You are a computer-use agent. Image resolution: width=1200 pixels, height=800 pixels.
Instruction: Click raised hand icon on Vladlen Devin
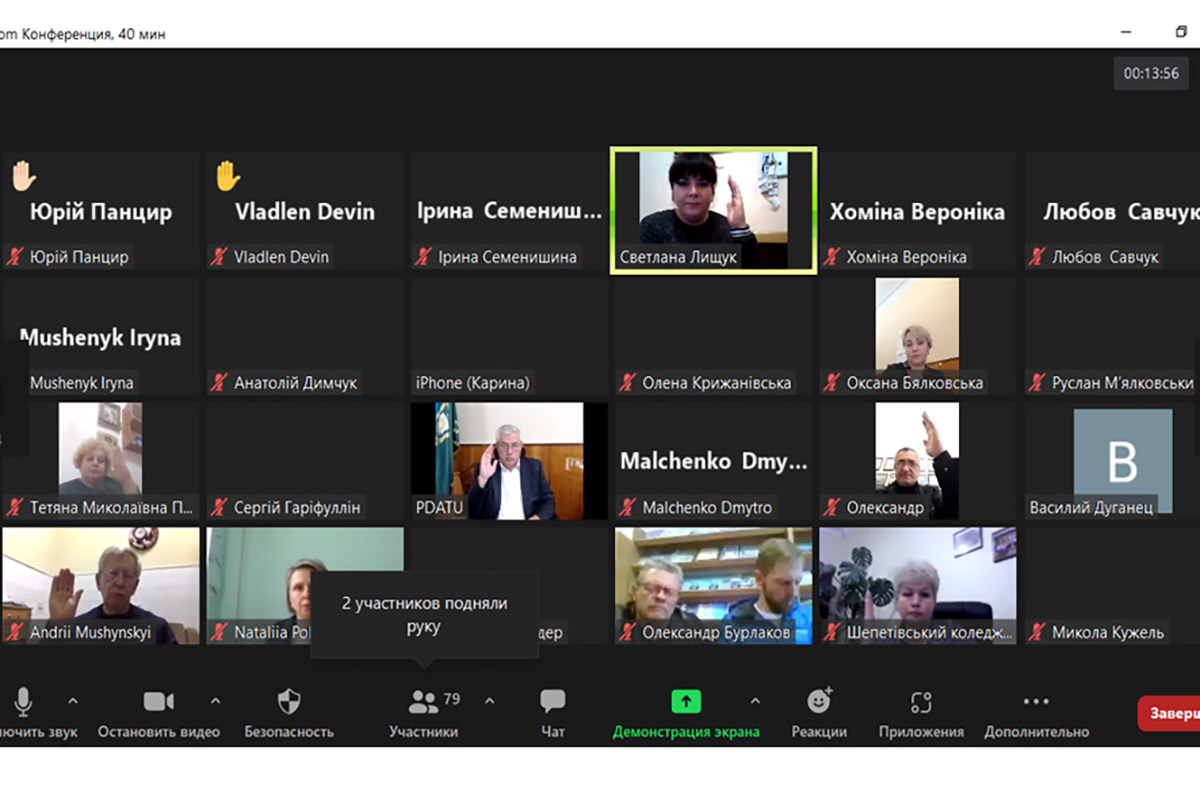pyautogui.click(x=228, y=176)
